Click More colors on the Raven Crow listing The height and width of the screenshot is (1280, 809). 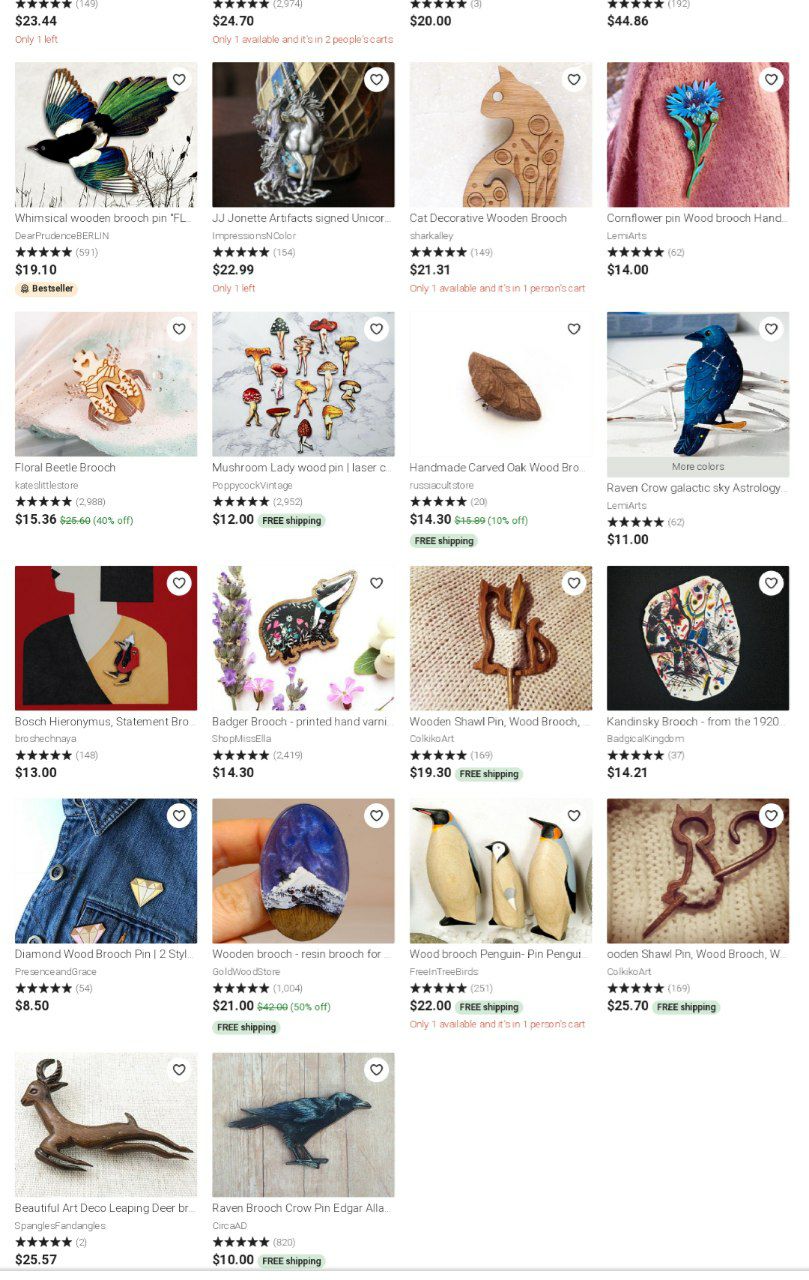coord(698,467)
